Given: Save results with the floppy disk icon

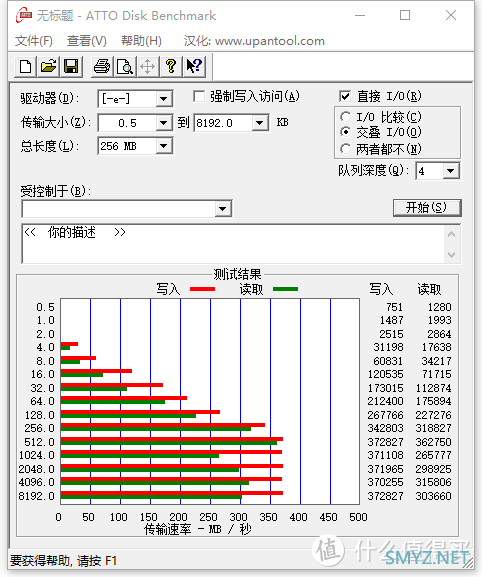Looking at the screenshot, I should [x=71, y=67].
